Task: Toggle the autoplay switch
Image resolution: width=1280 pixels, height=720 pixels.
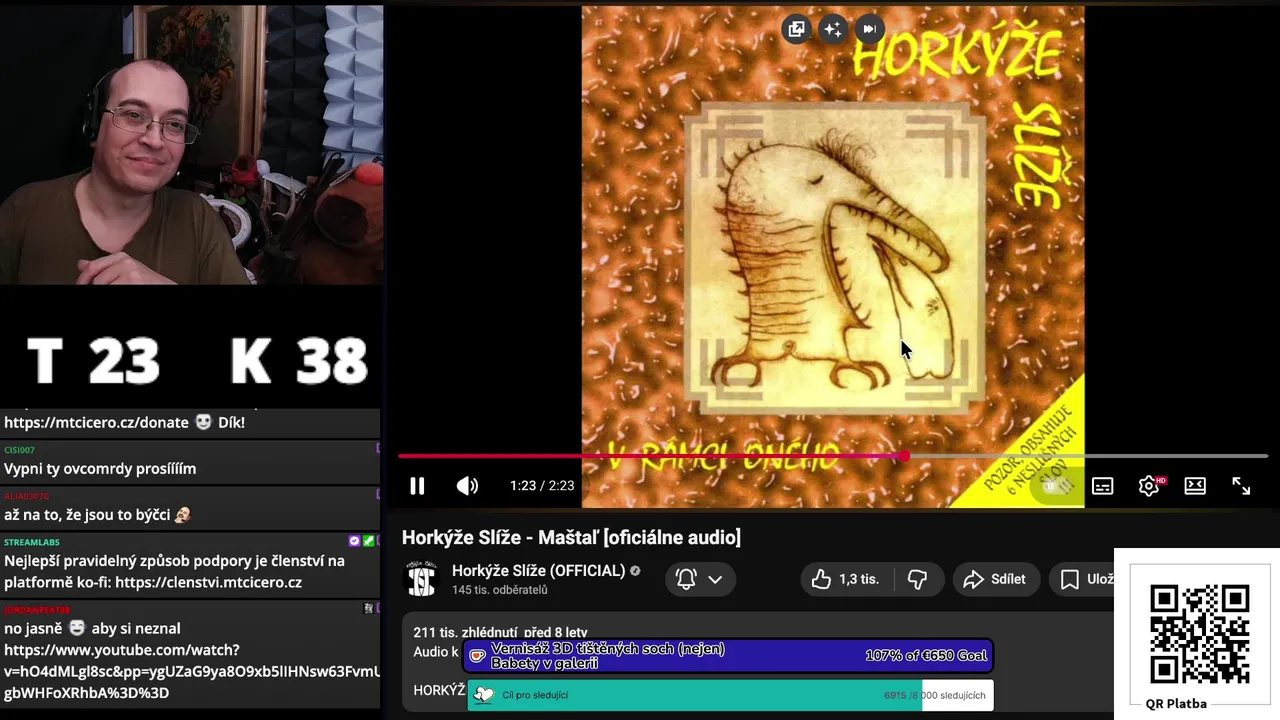Action: 1056,486
